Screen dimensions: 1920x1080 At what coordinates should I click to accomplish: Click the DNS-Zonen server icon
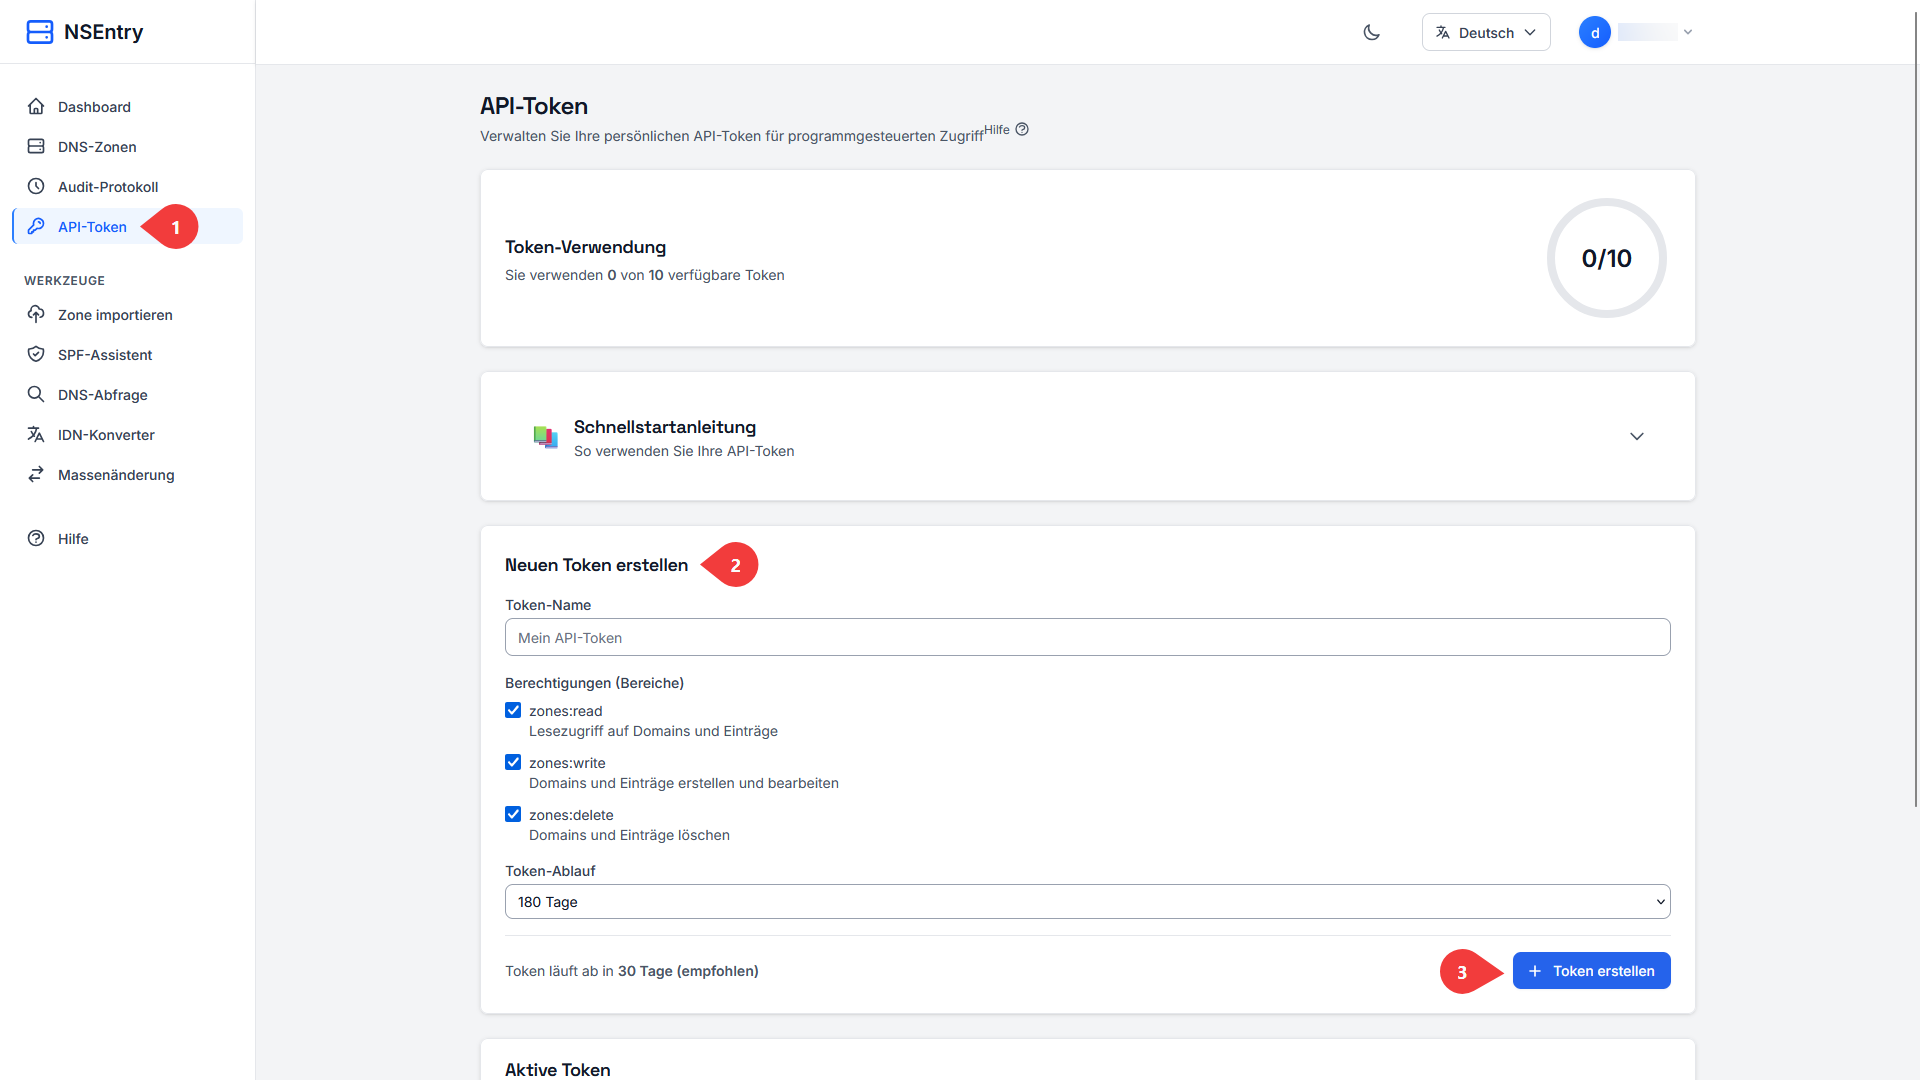[36, 146]
